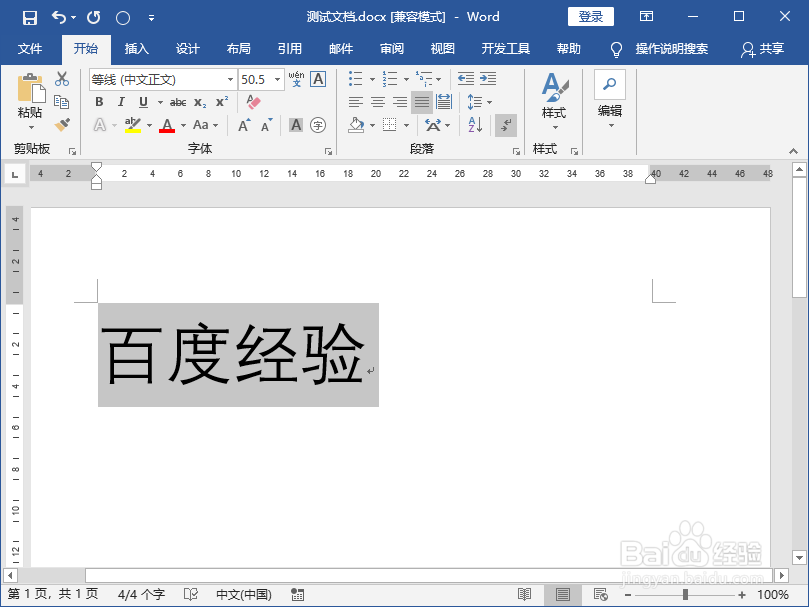Center the paragraph text
The width and height of the screenshot is (809, 607).
[378, 102]
